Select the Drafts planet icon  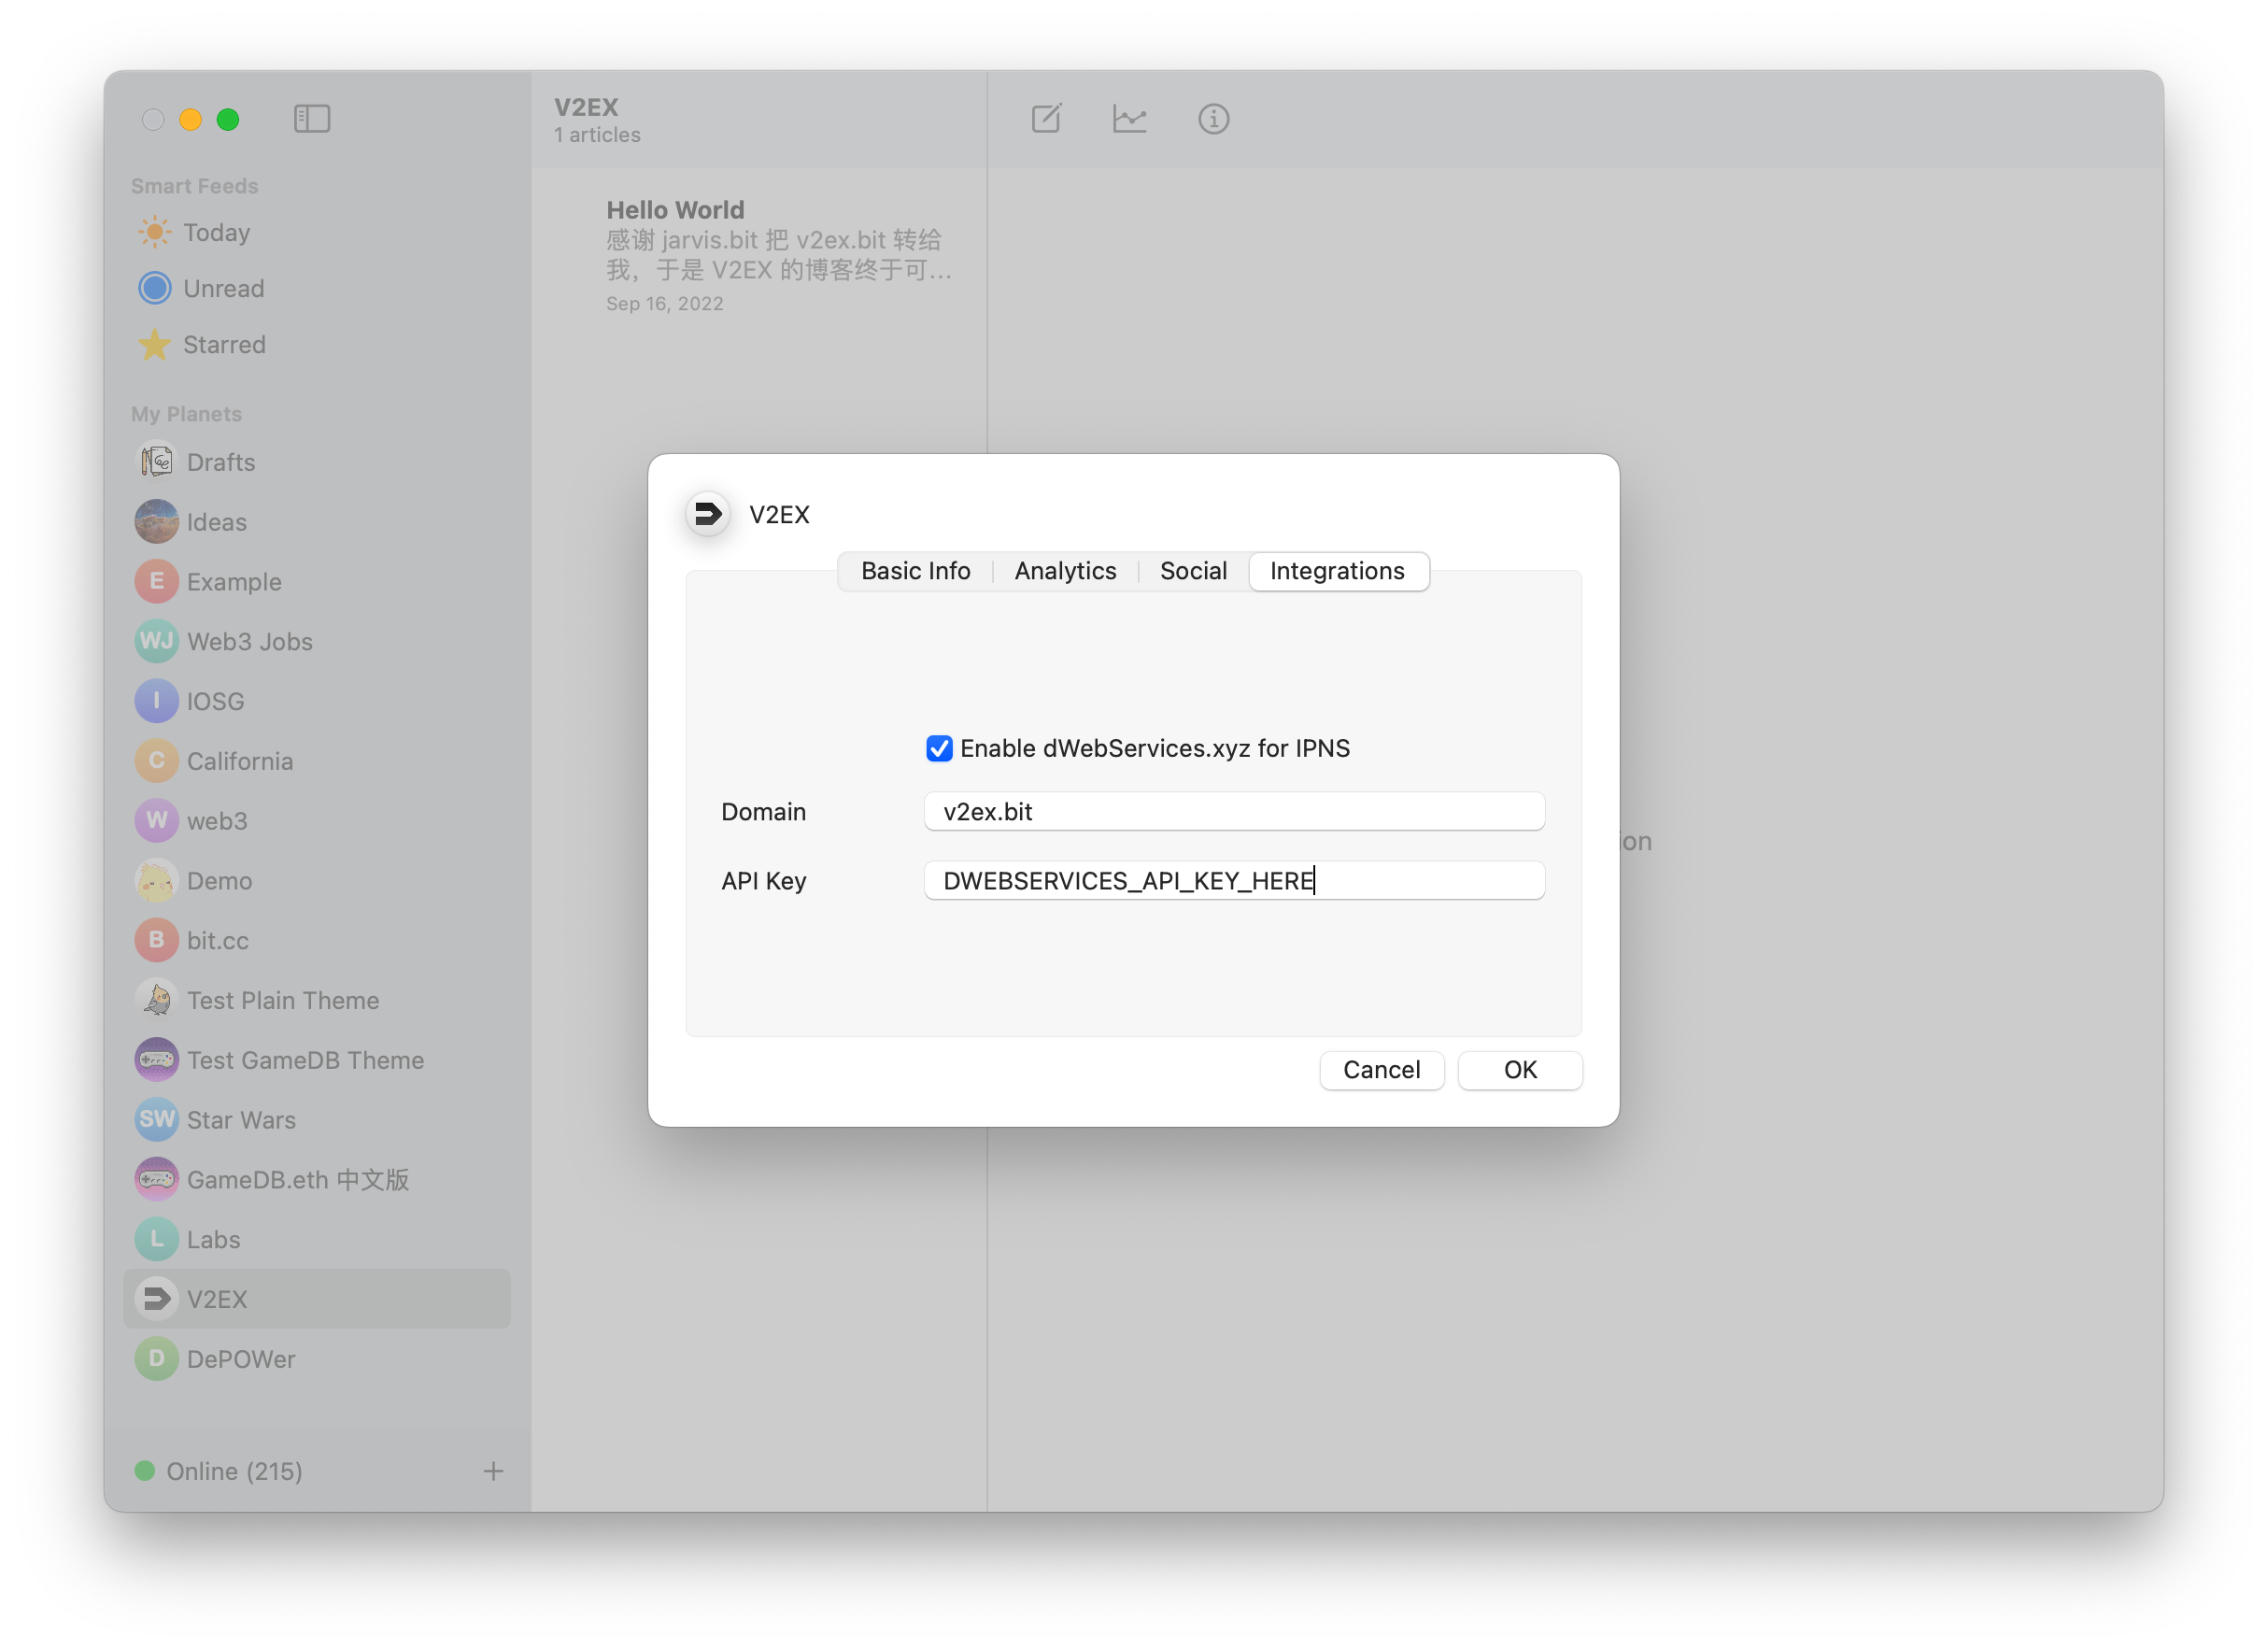(x=156, y=461)
